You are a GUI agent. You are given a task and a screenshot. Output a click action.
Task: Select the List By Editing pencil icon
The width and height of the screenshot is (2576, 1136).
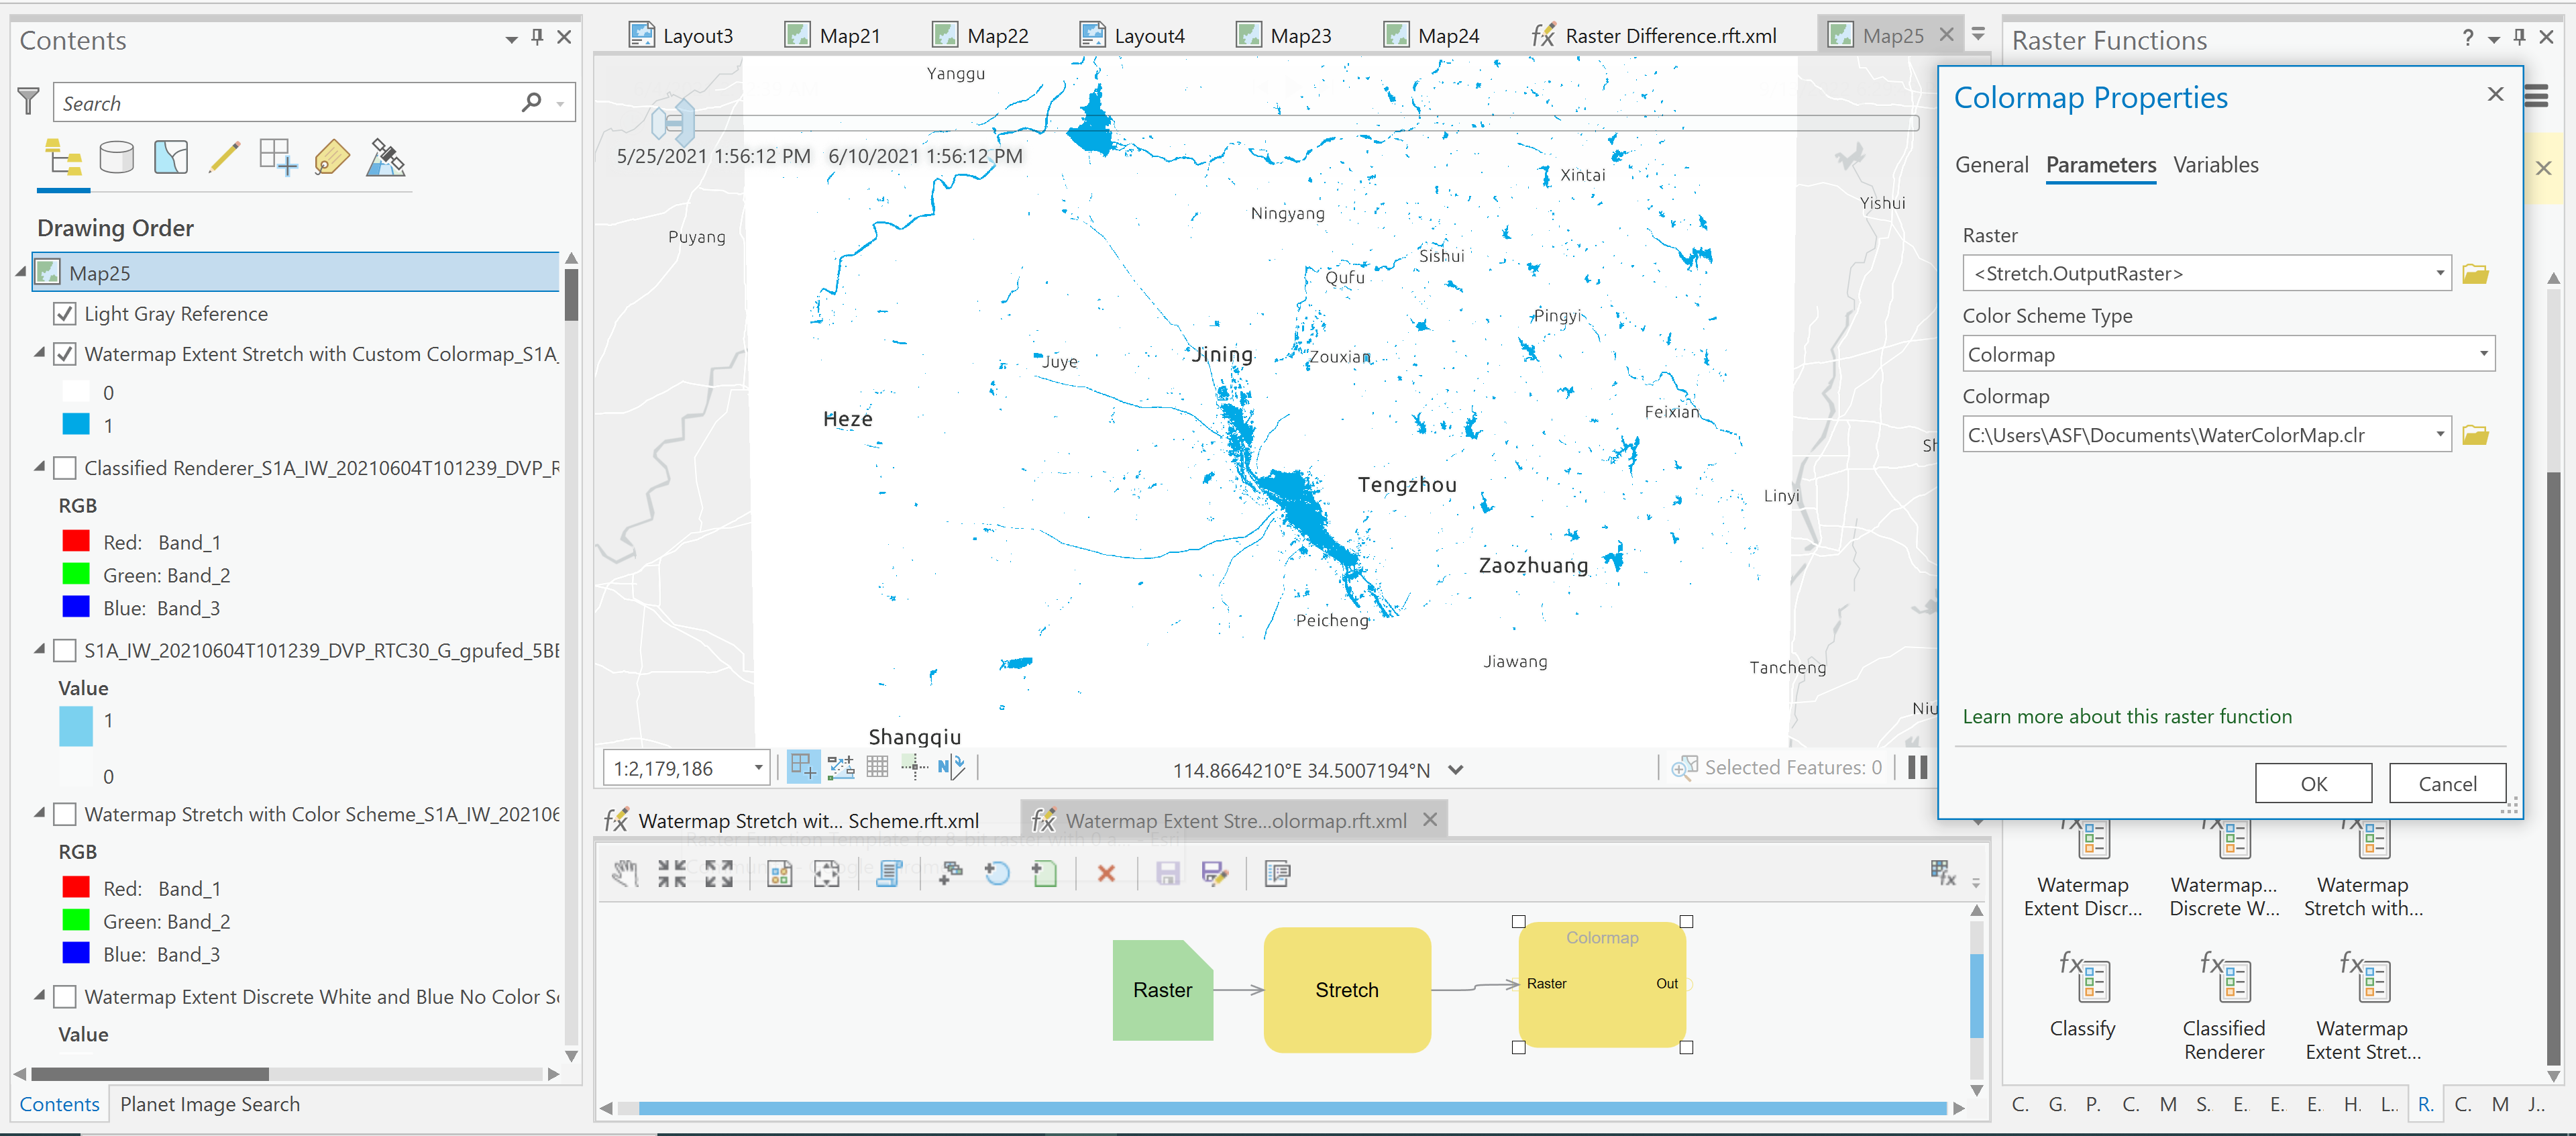pos(224,157)
